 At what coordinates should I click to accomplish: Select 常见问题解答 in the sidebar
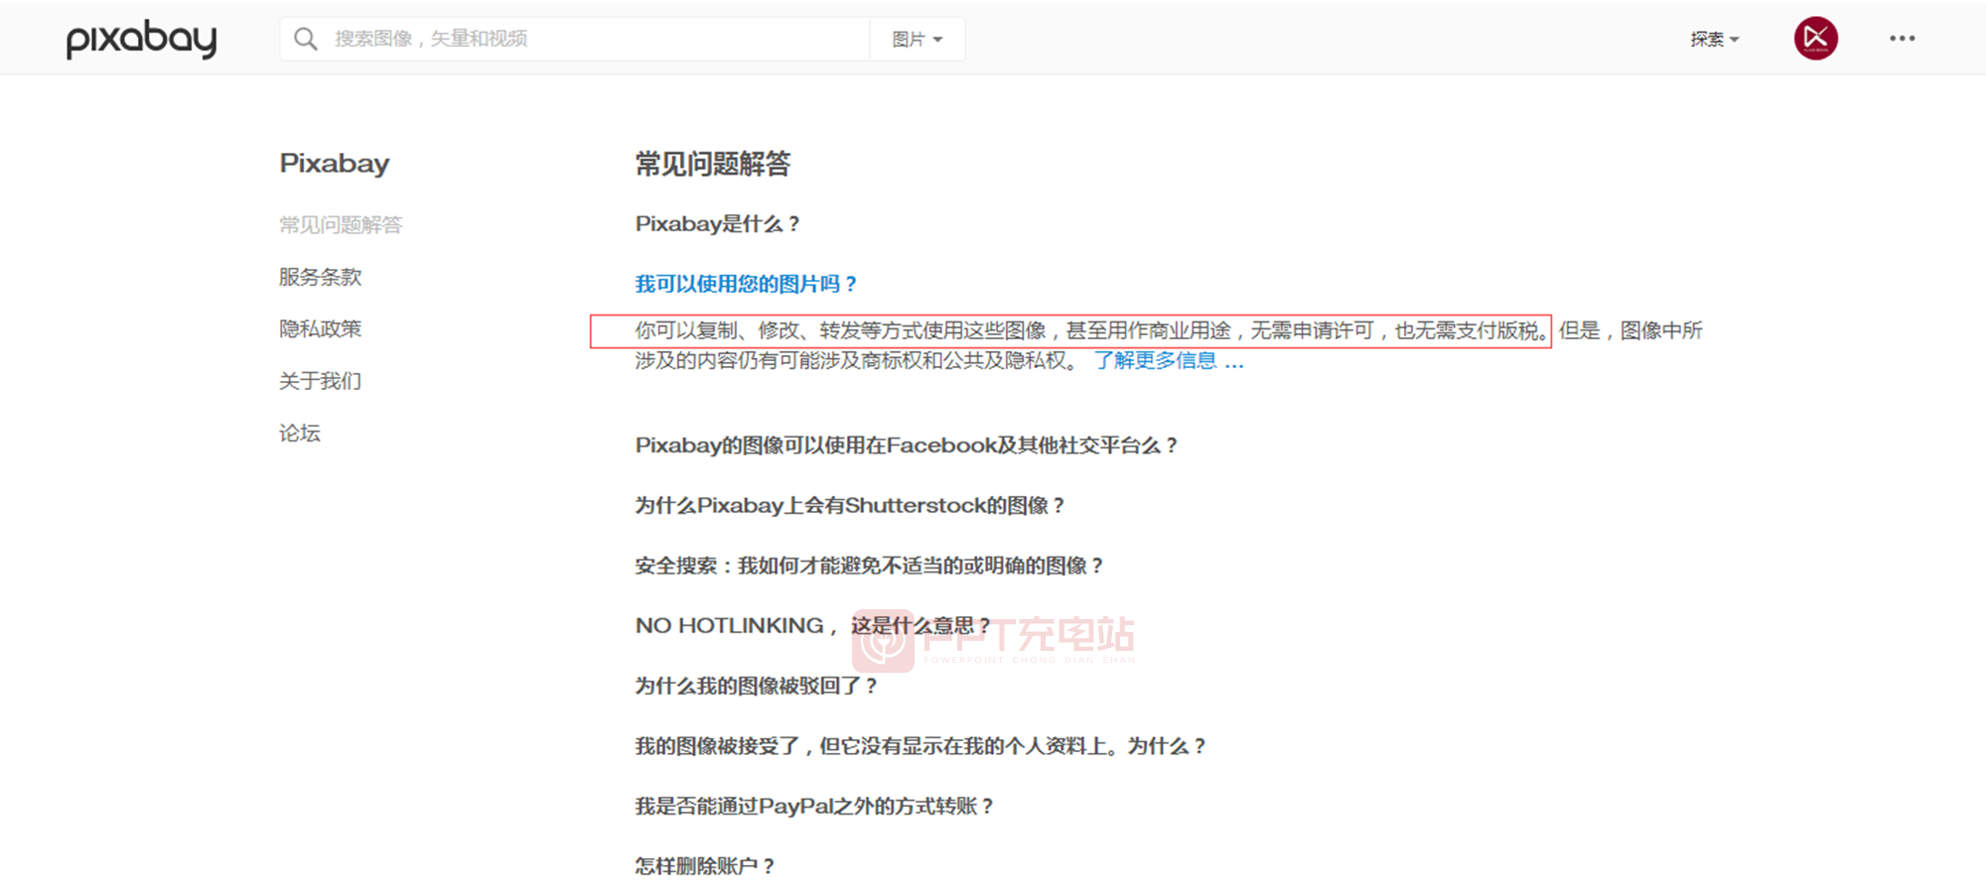coord(340,225)
